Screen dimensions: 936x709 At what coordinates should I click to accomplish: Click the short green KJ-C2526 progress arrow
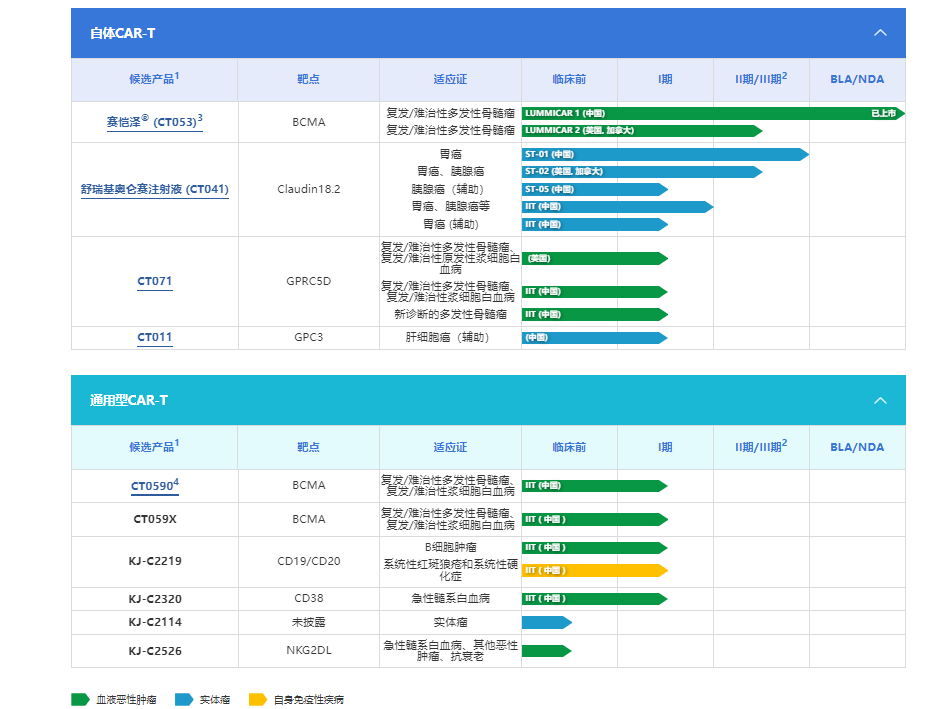point(546,651)
